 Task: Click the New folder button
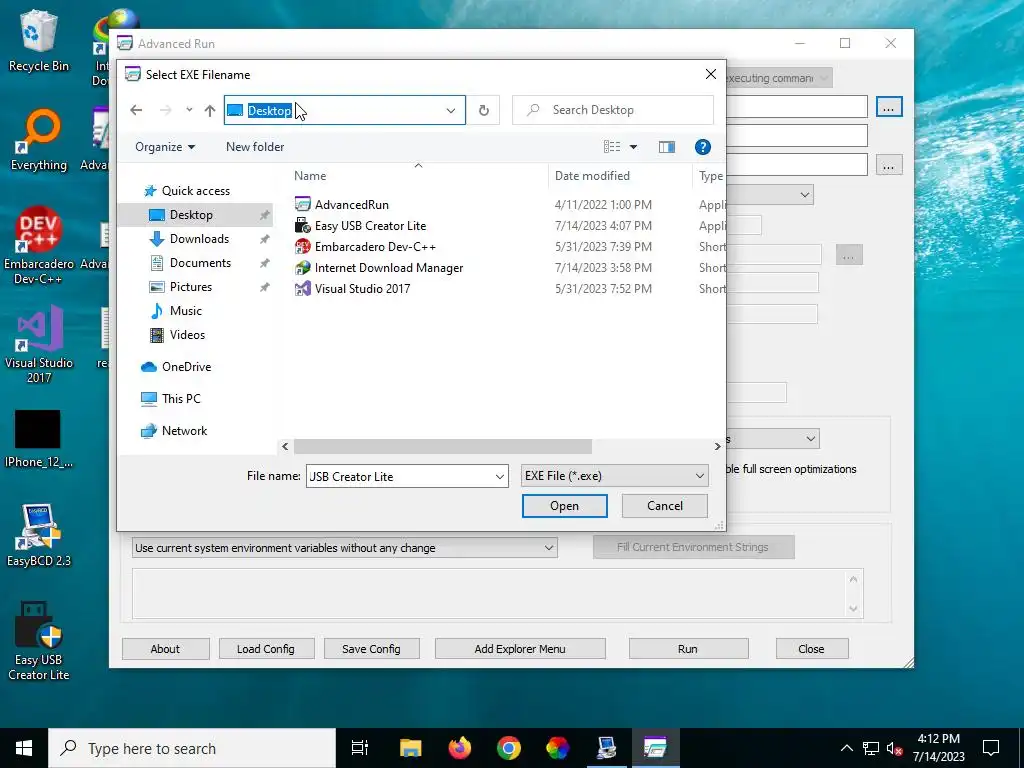tap(255, 147)
